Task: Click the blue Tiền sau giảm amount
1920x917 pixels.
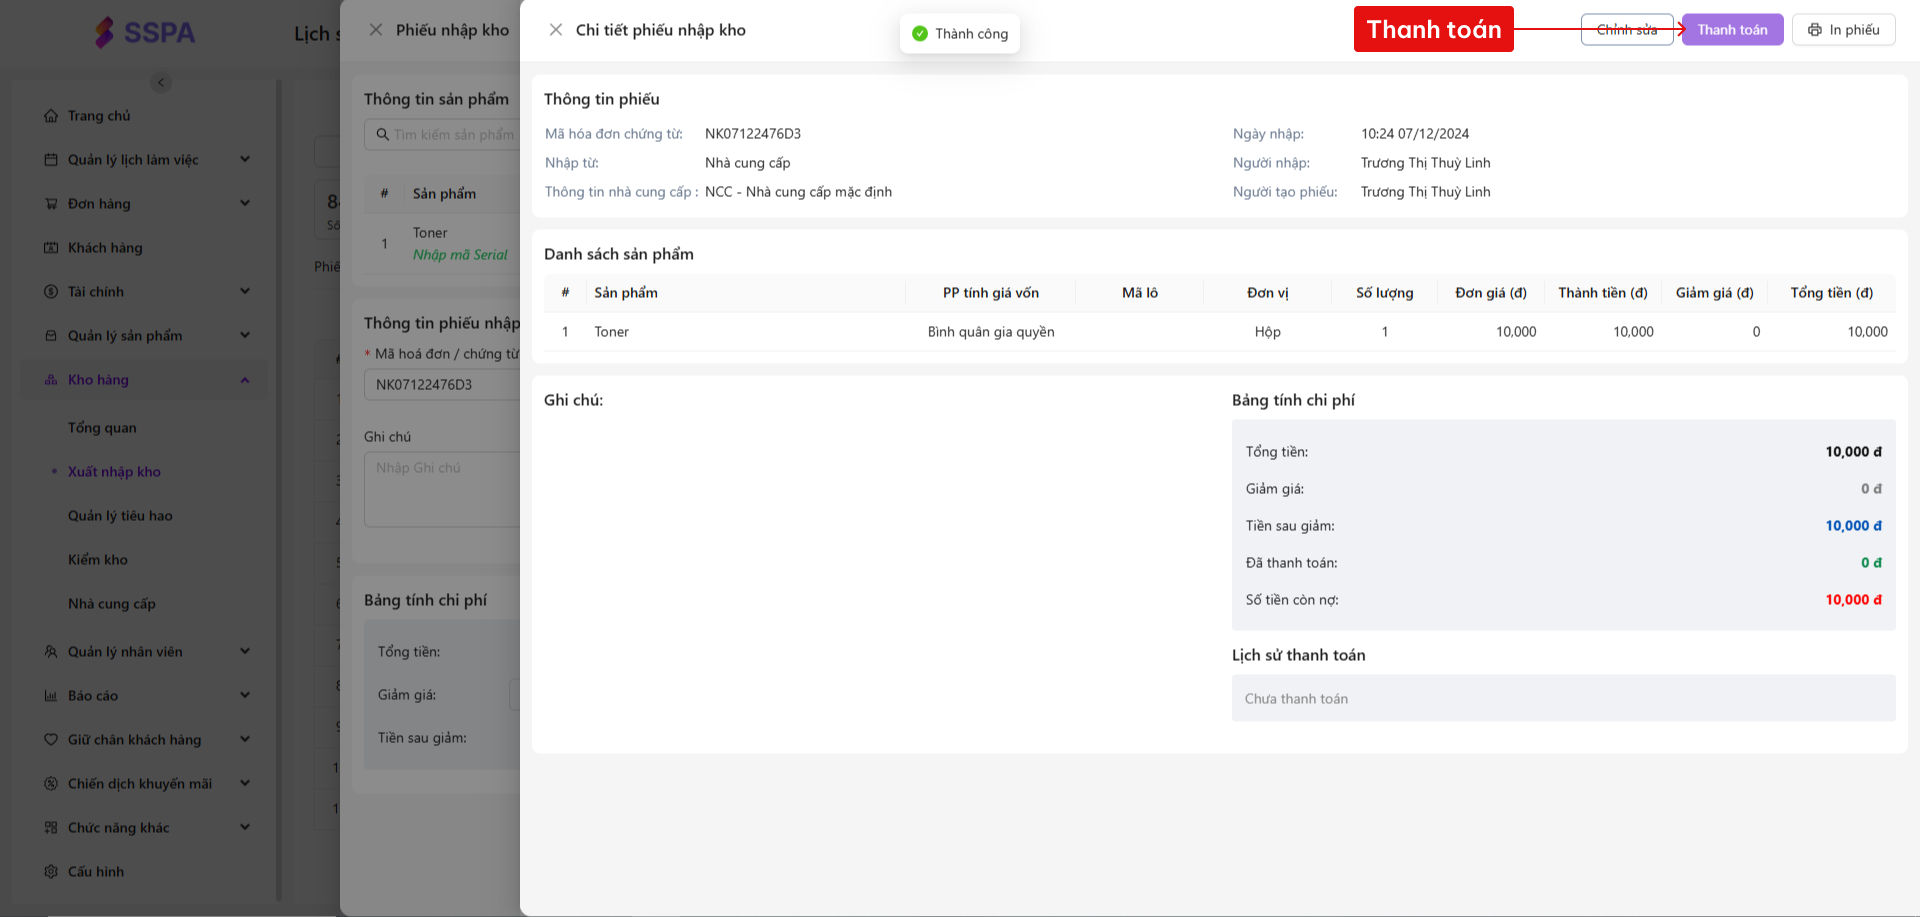Action: (1853, 526)
